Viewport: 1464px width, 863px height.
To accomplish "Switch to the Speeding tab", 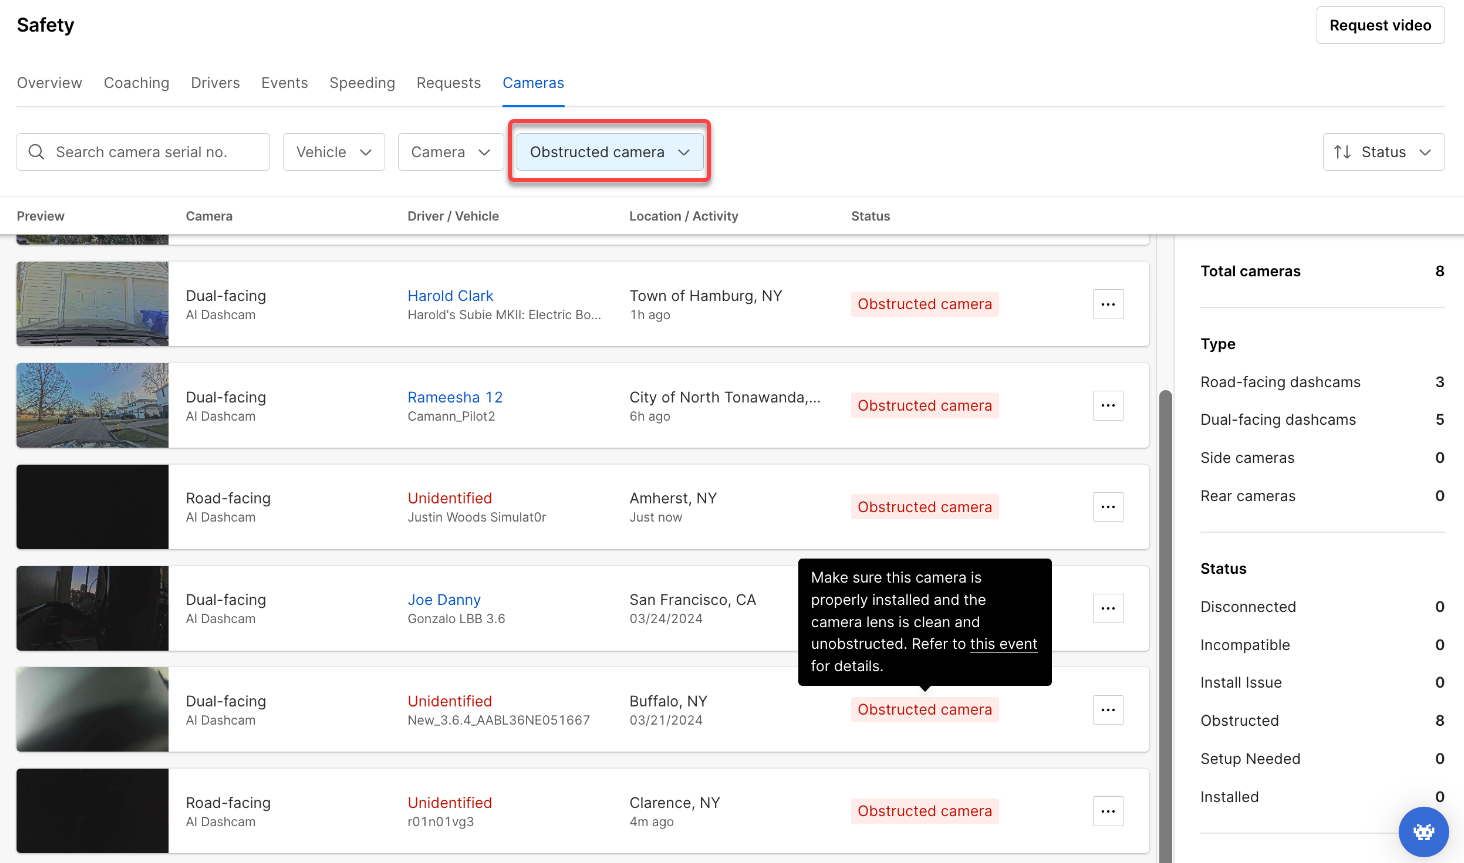I will [362, 83].
